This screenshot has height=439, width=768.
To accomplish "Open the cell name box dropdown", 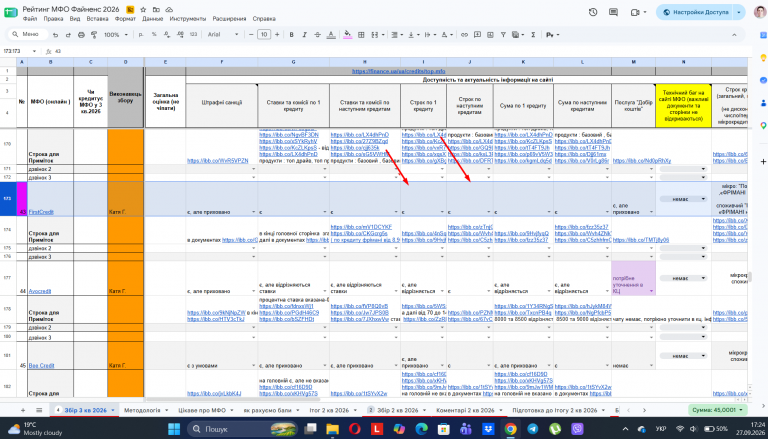I will (x=34, y=51).
